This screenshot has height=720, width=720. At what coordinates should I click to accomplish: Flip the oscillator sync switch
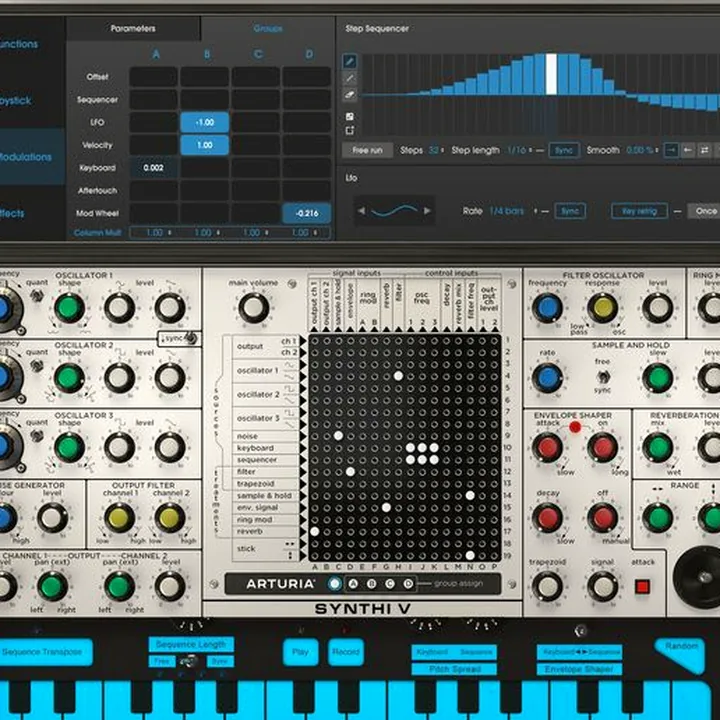click(x=191, y=338)
